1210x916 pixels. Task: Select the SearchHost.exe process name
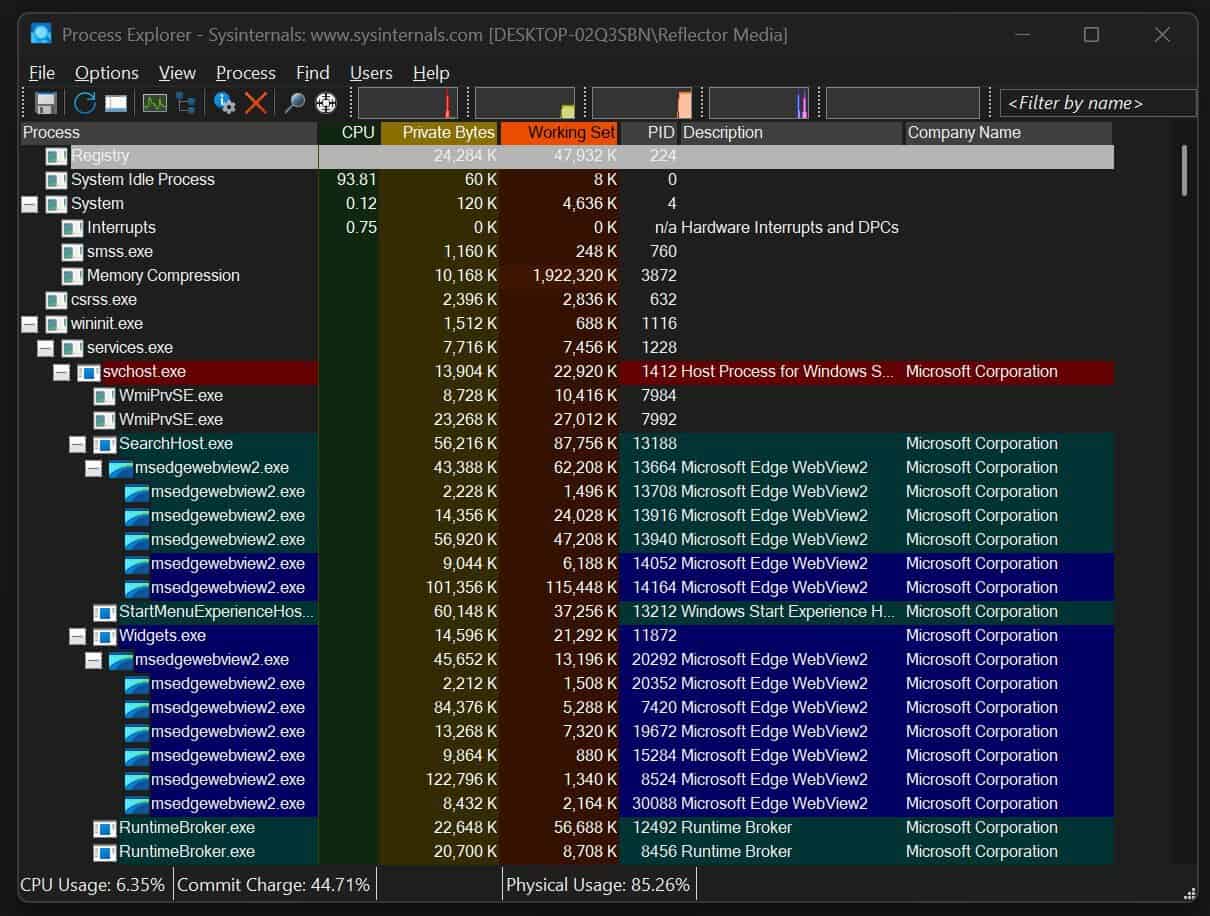176,444
